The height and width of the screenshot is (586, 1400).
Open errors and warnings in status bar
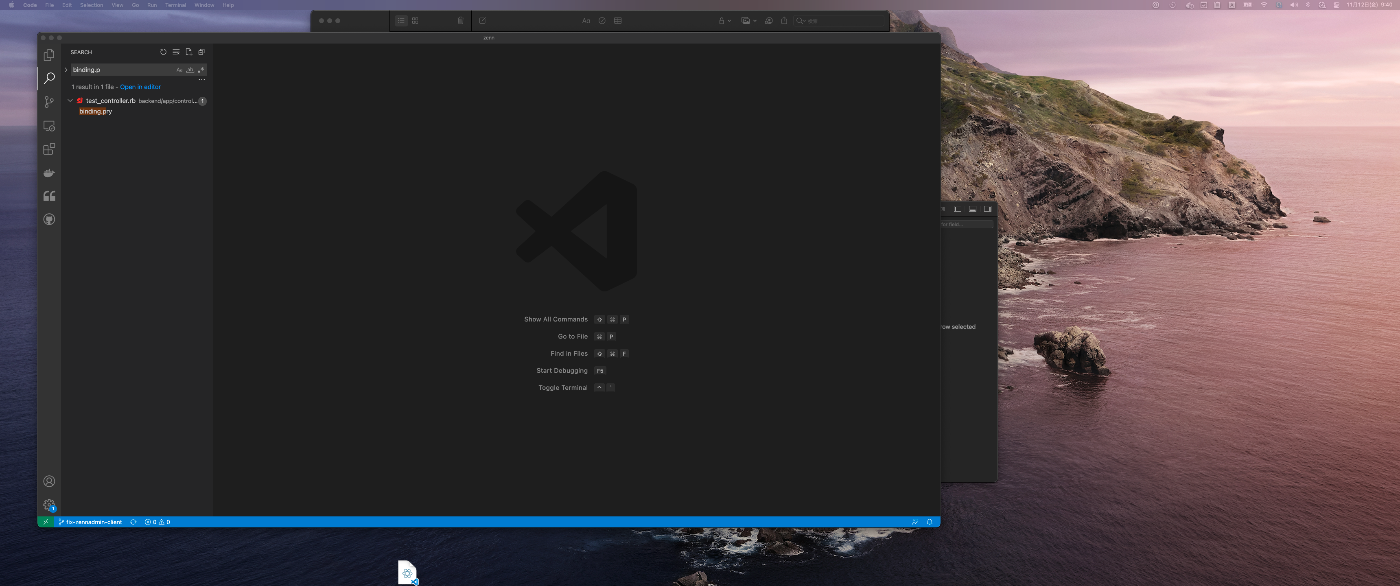157,522
